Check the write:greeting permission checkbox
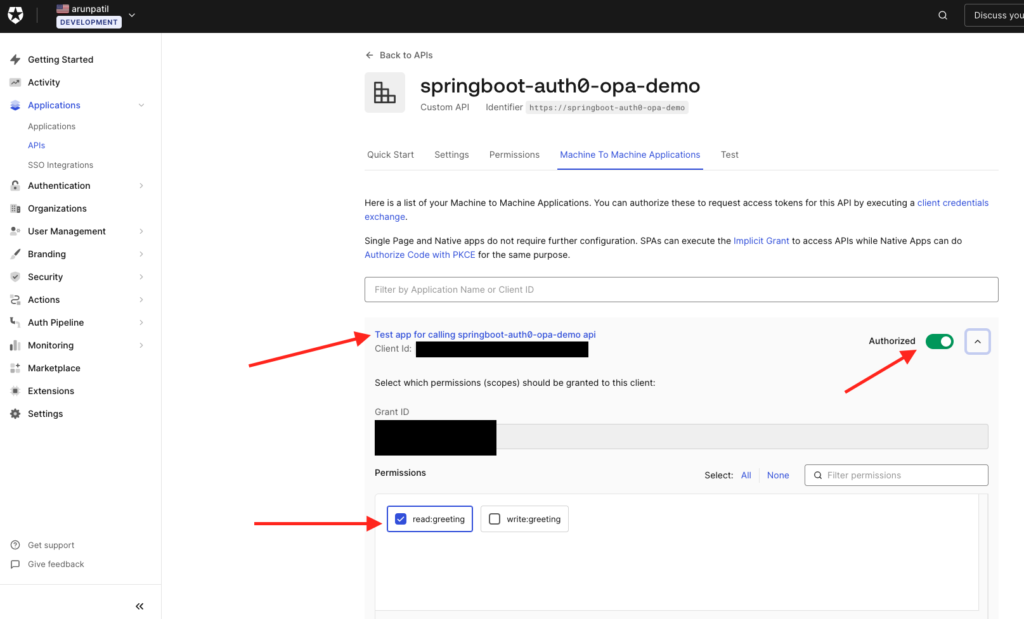 pos(494,519)
